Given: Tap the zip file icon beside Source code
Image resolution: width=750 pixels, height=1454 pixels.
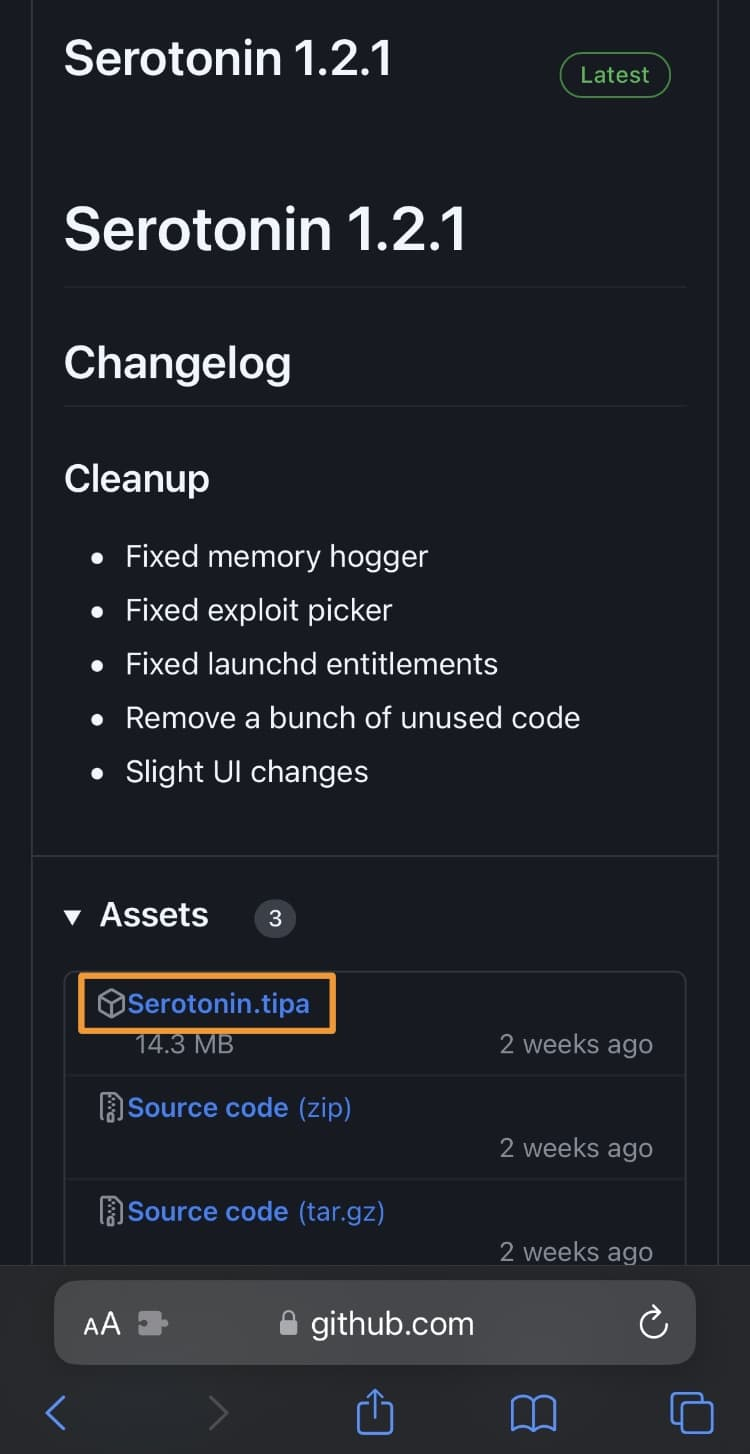Looking at the screenshot, I should click(111, 1107).
